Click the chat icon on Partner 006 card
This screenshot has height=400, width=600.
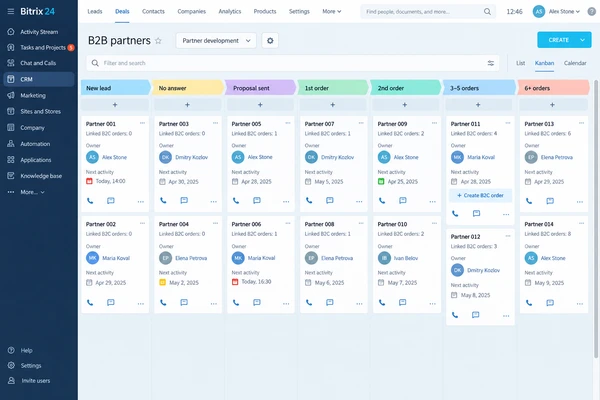pyautogui.click(x=257, y=302)
